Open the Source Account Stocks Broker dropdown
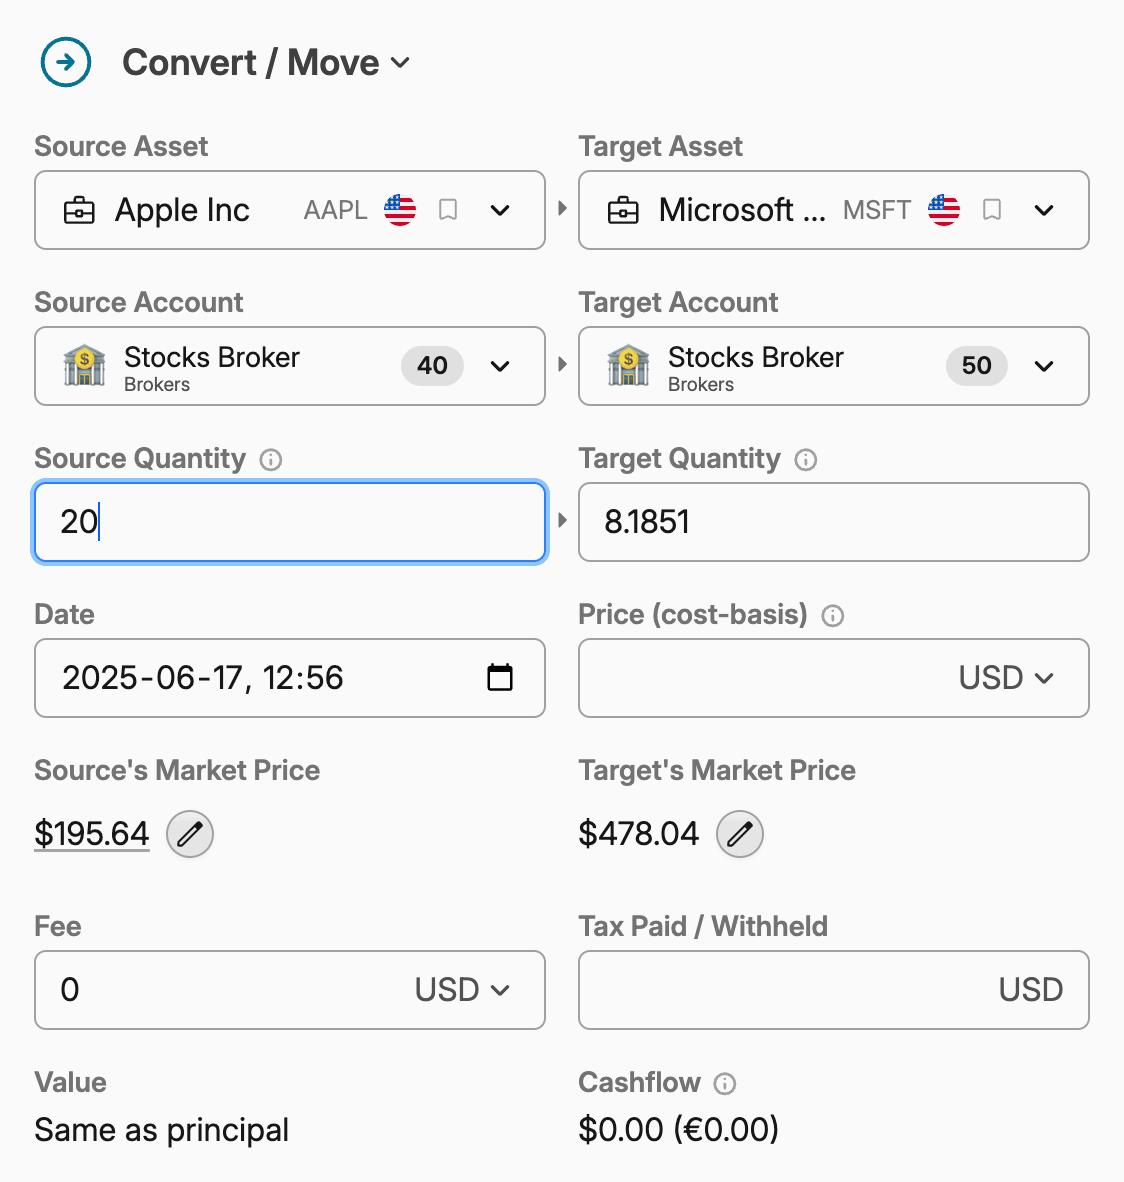The width and height of the screenshot is (1124, 1182). (x=289, y=366)
